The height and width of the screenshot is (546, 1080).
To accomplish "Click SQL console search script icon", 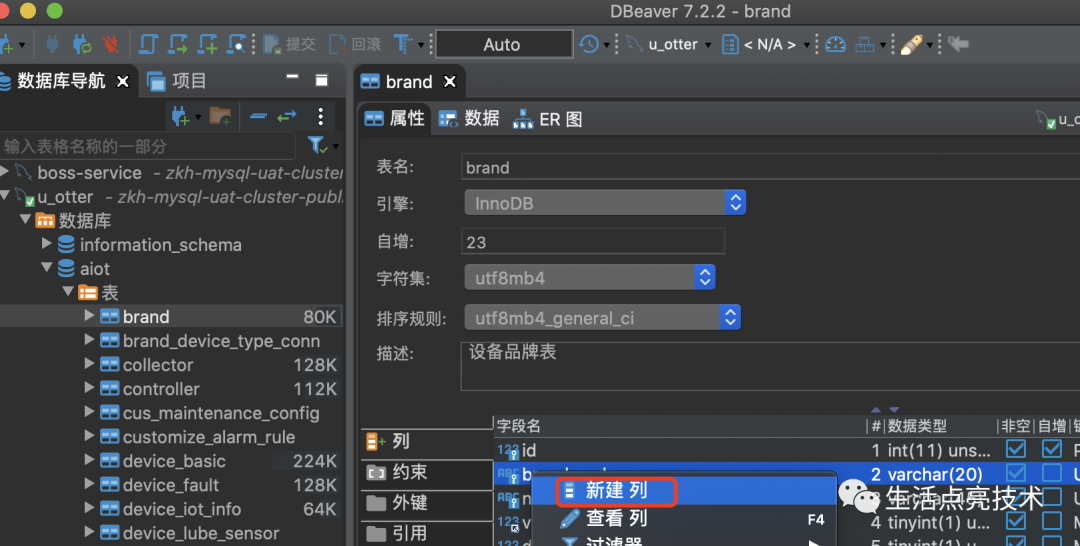I will (236, 44).
